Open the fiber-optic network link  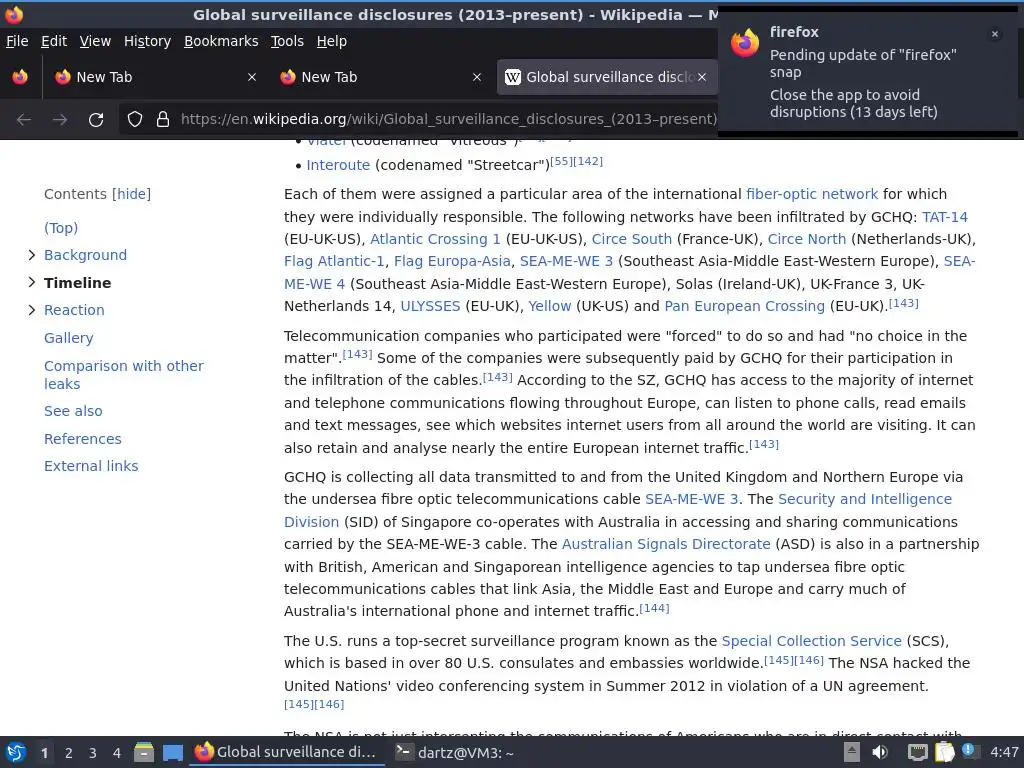[812, 194]
